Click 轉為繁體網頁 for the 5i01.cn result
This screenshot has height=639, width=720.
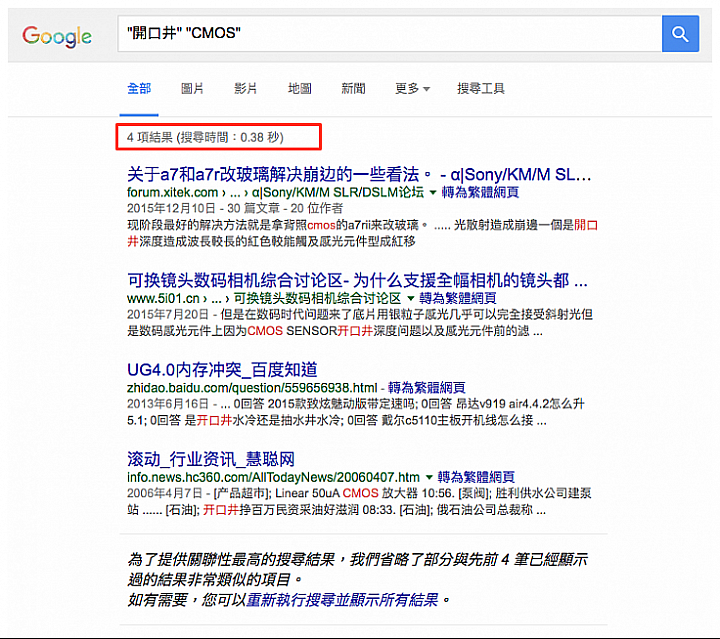point(458,298)
